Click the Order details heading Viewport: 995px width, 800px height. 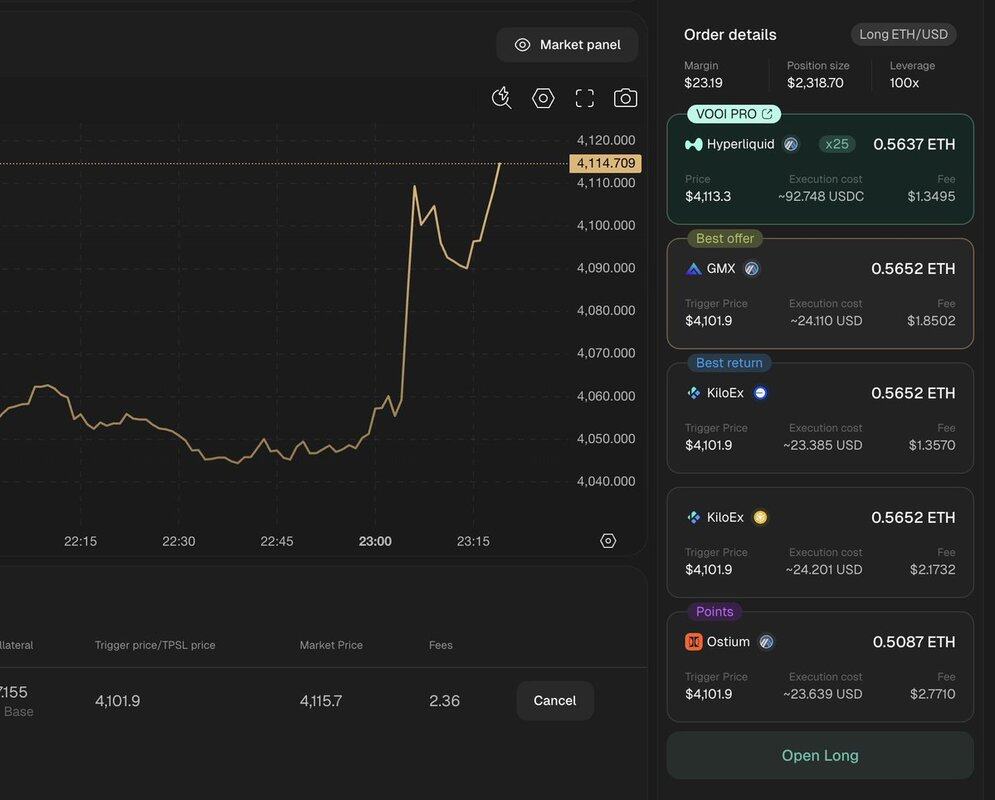tap(730, 35)
